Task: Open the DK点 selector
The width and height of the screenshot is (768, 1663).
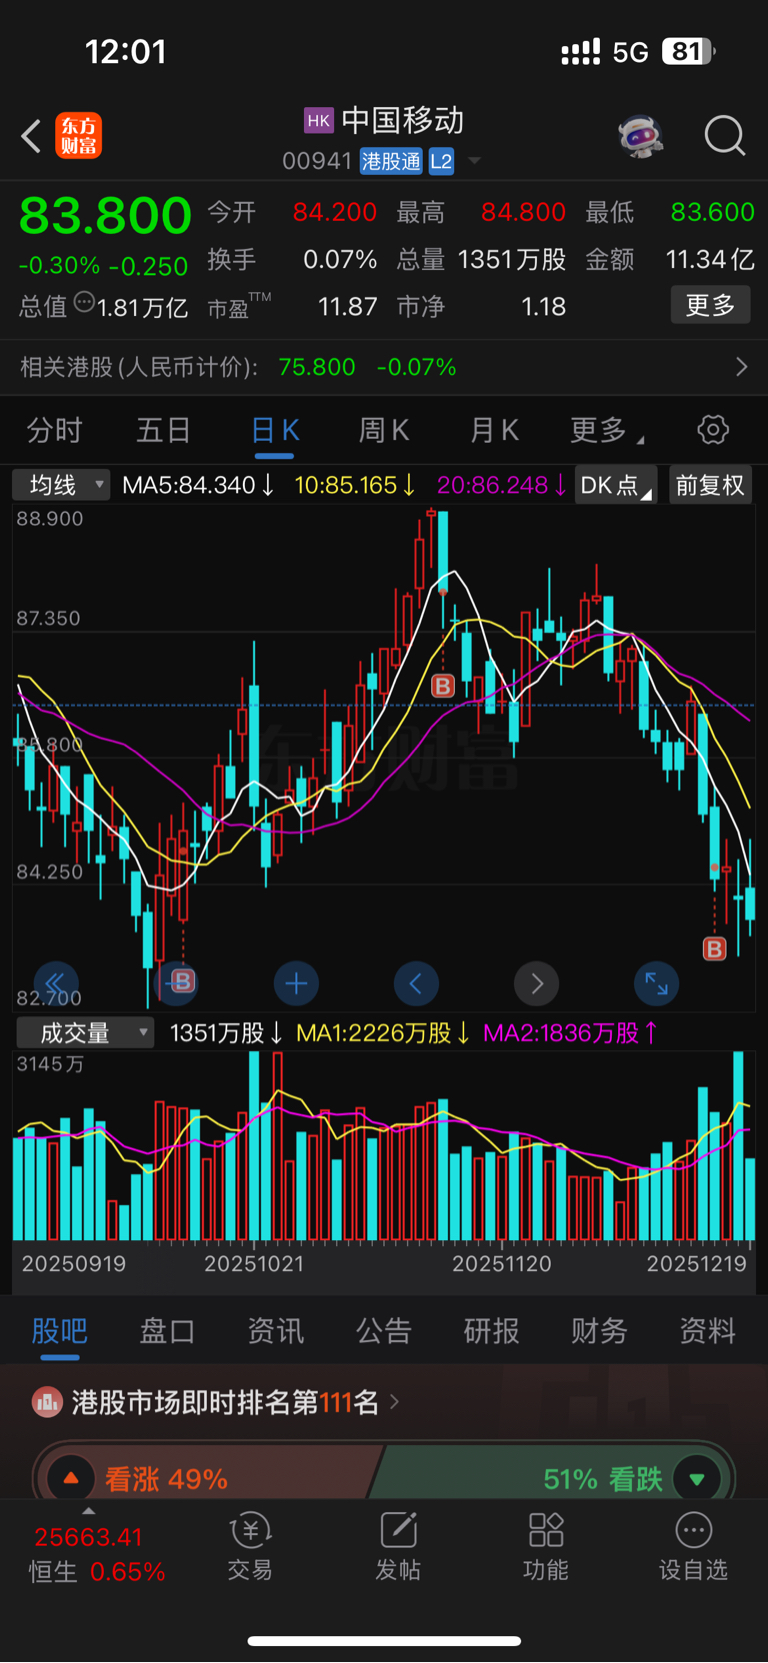Action: [615, 485]
